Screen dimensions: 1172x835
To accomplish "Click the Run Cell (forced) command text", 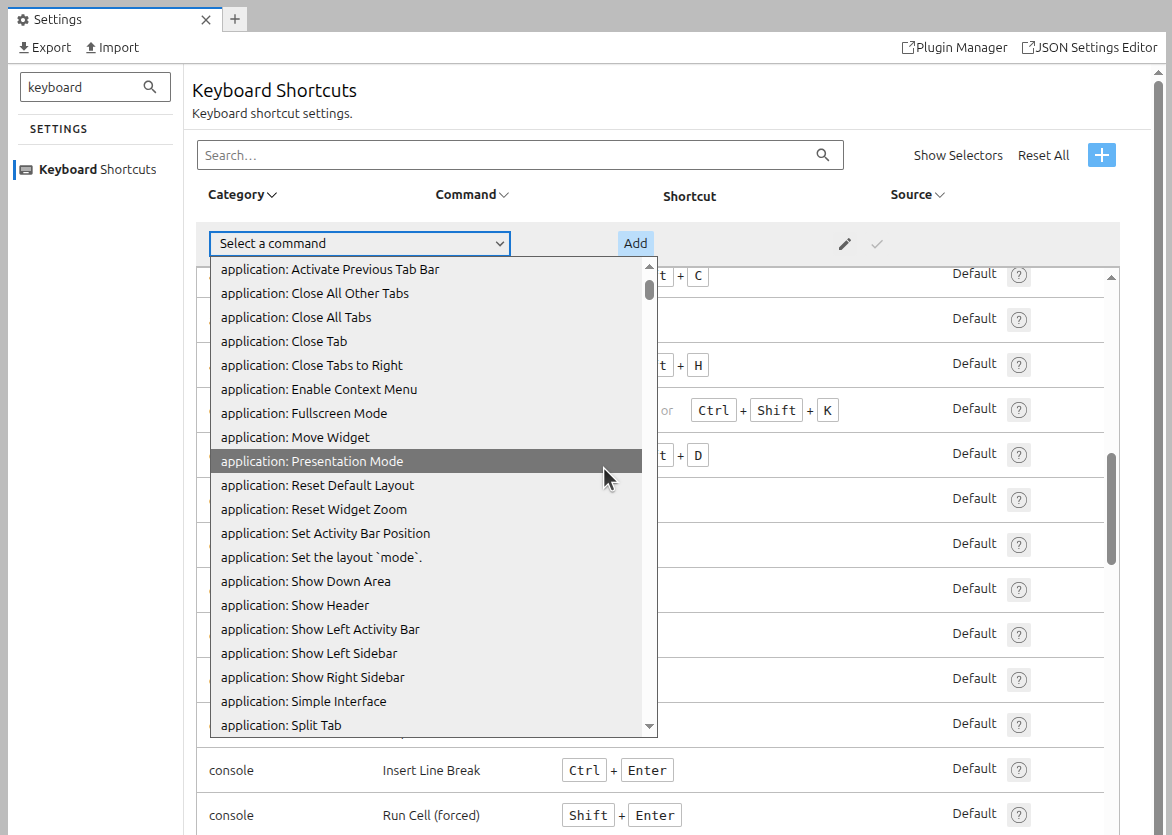I will pyautogui.click(x=431, y=815).
